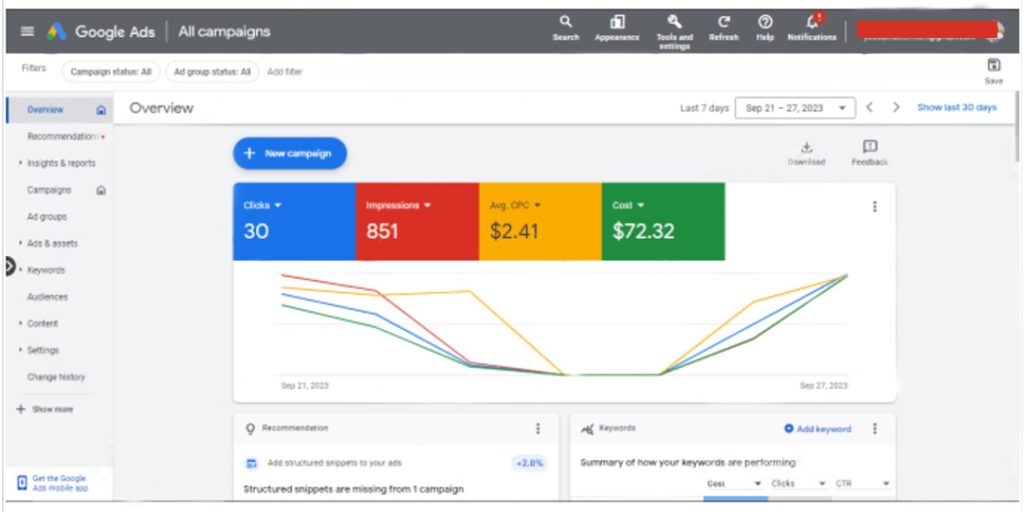
Task: Click the Download icon
Action: 806,148
